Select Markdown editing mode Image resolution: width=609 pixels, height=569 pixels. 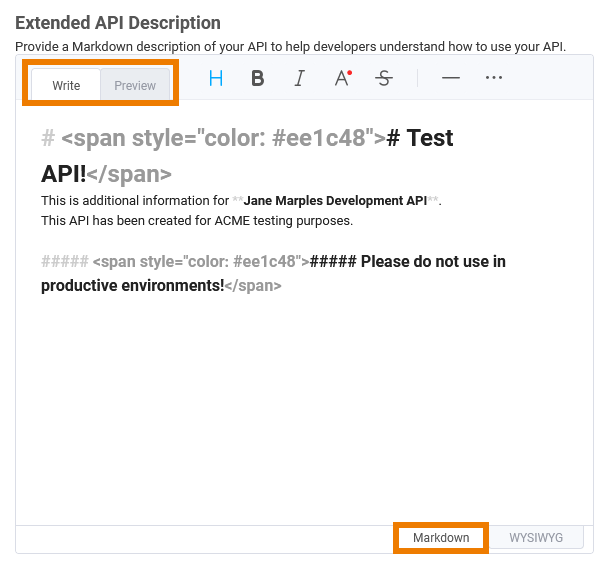pyautogui.click(x=441, y=538)
